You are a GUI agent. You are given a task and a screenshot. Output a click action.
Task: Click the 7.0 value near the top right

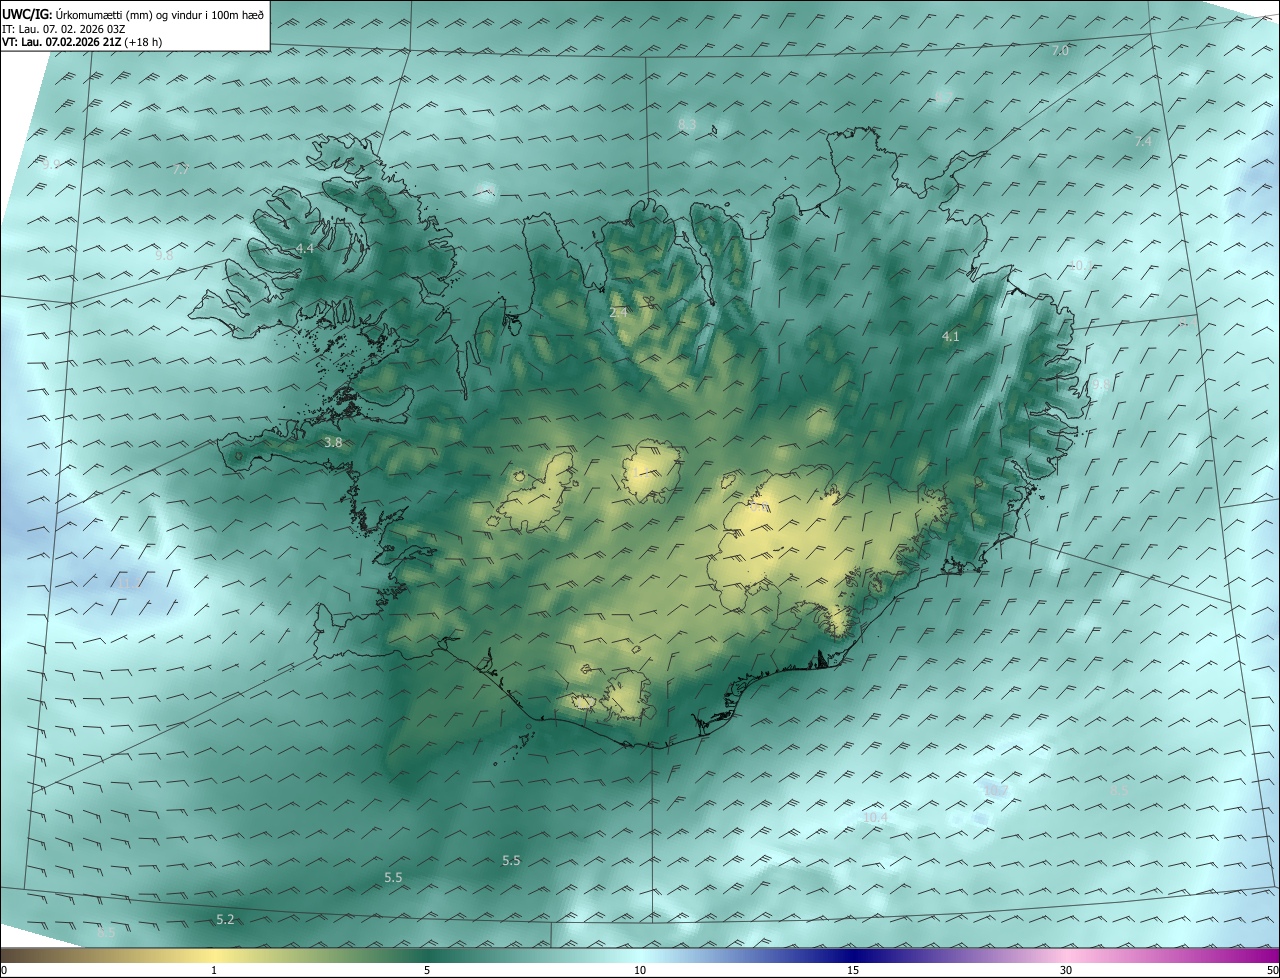[1060, 50]
